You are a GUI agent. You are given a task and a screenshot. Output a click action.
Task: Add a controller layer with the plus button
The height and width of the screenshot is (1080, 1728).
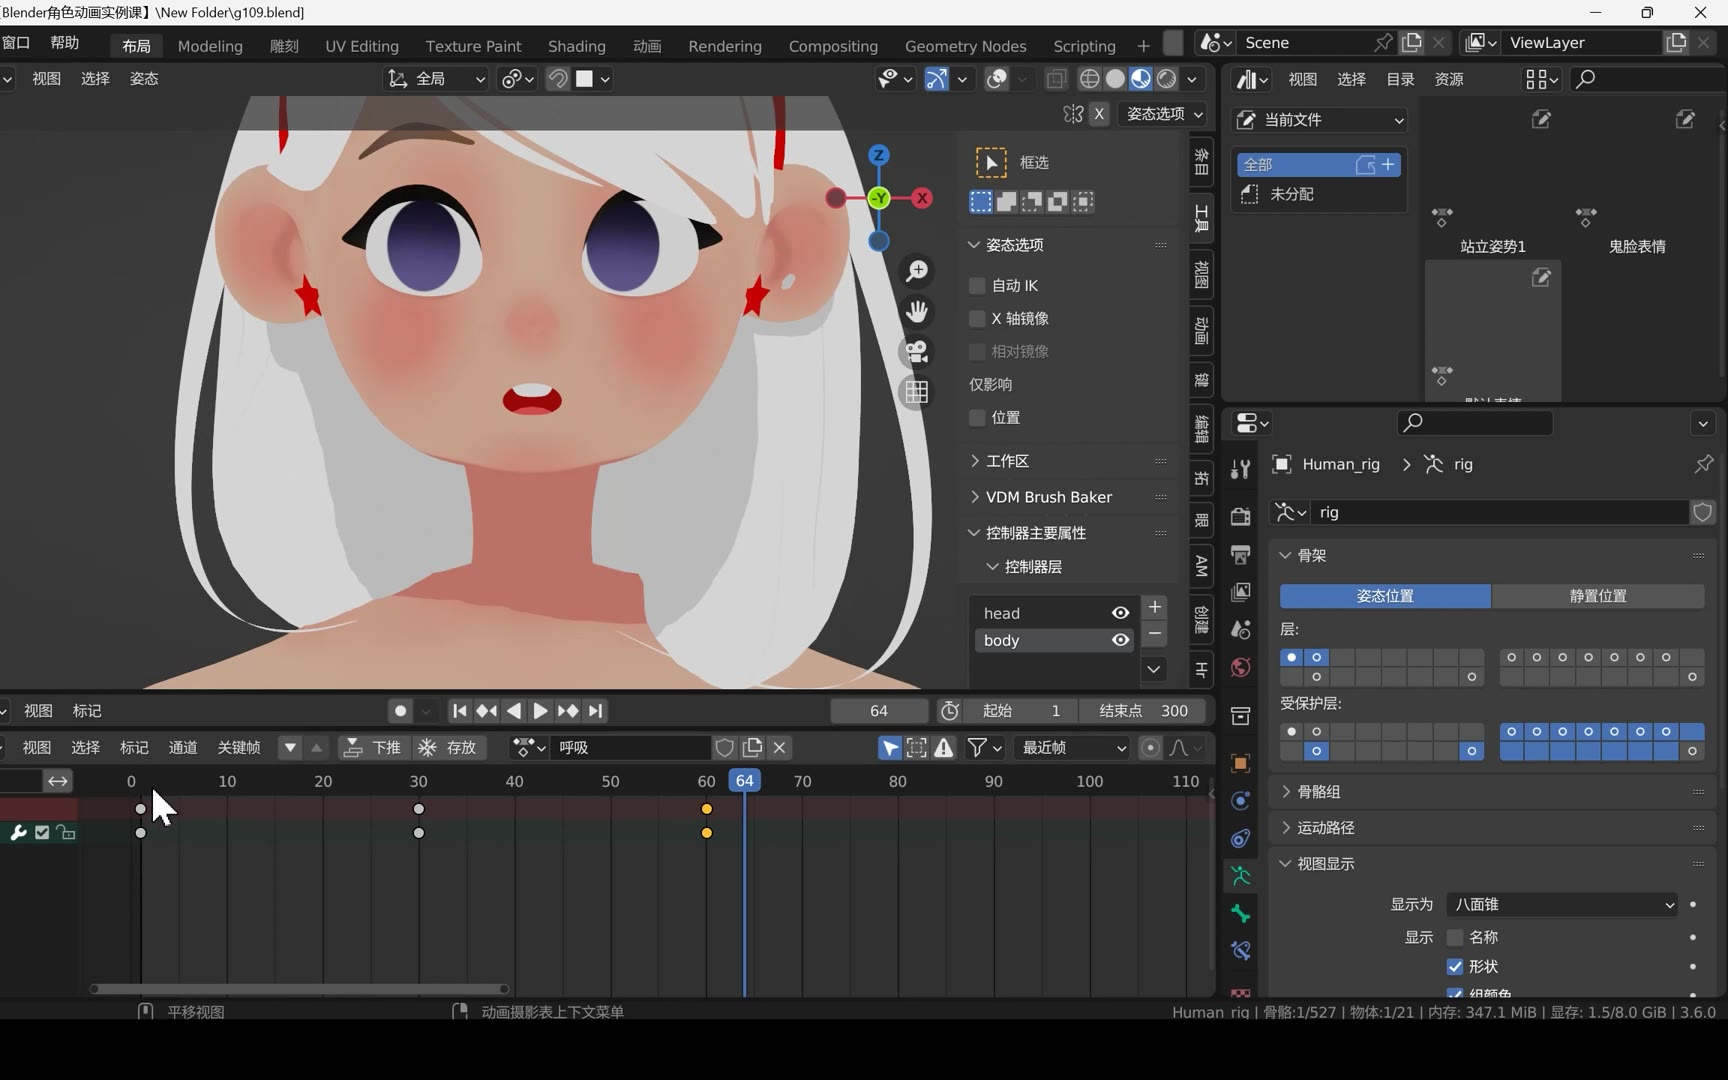click(1155, 607)
